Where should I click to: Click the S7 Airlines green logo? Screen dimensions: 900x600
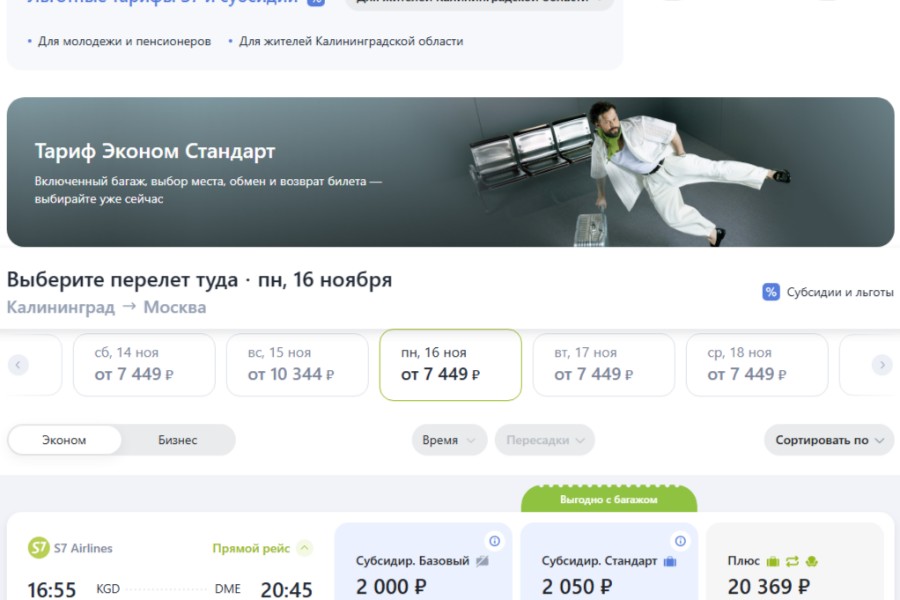coord(39,548)
